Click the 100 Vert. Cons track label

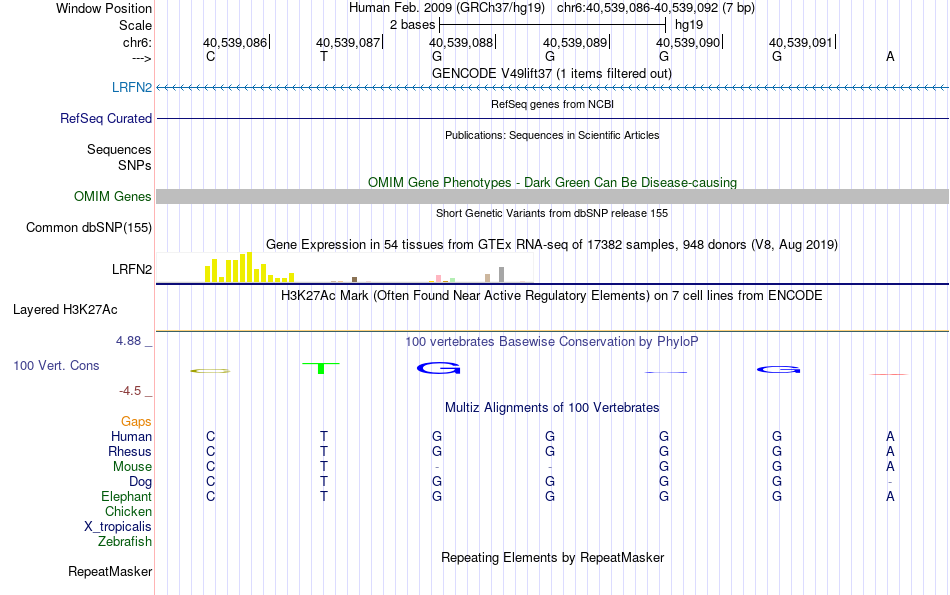[x=56, y=365]
